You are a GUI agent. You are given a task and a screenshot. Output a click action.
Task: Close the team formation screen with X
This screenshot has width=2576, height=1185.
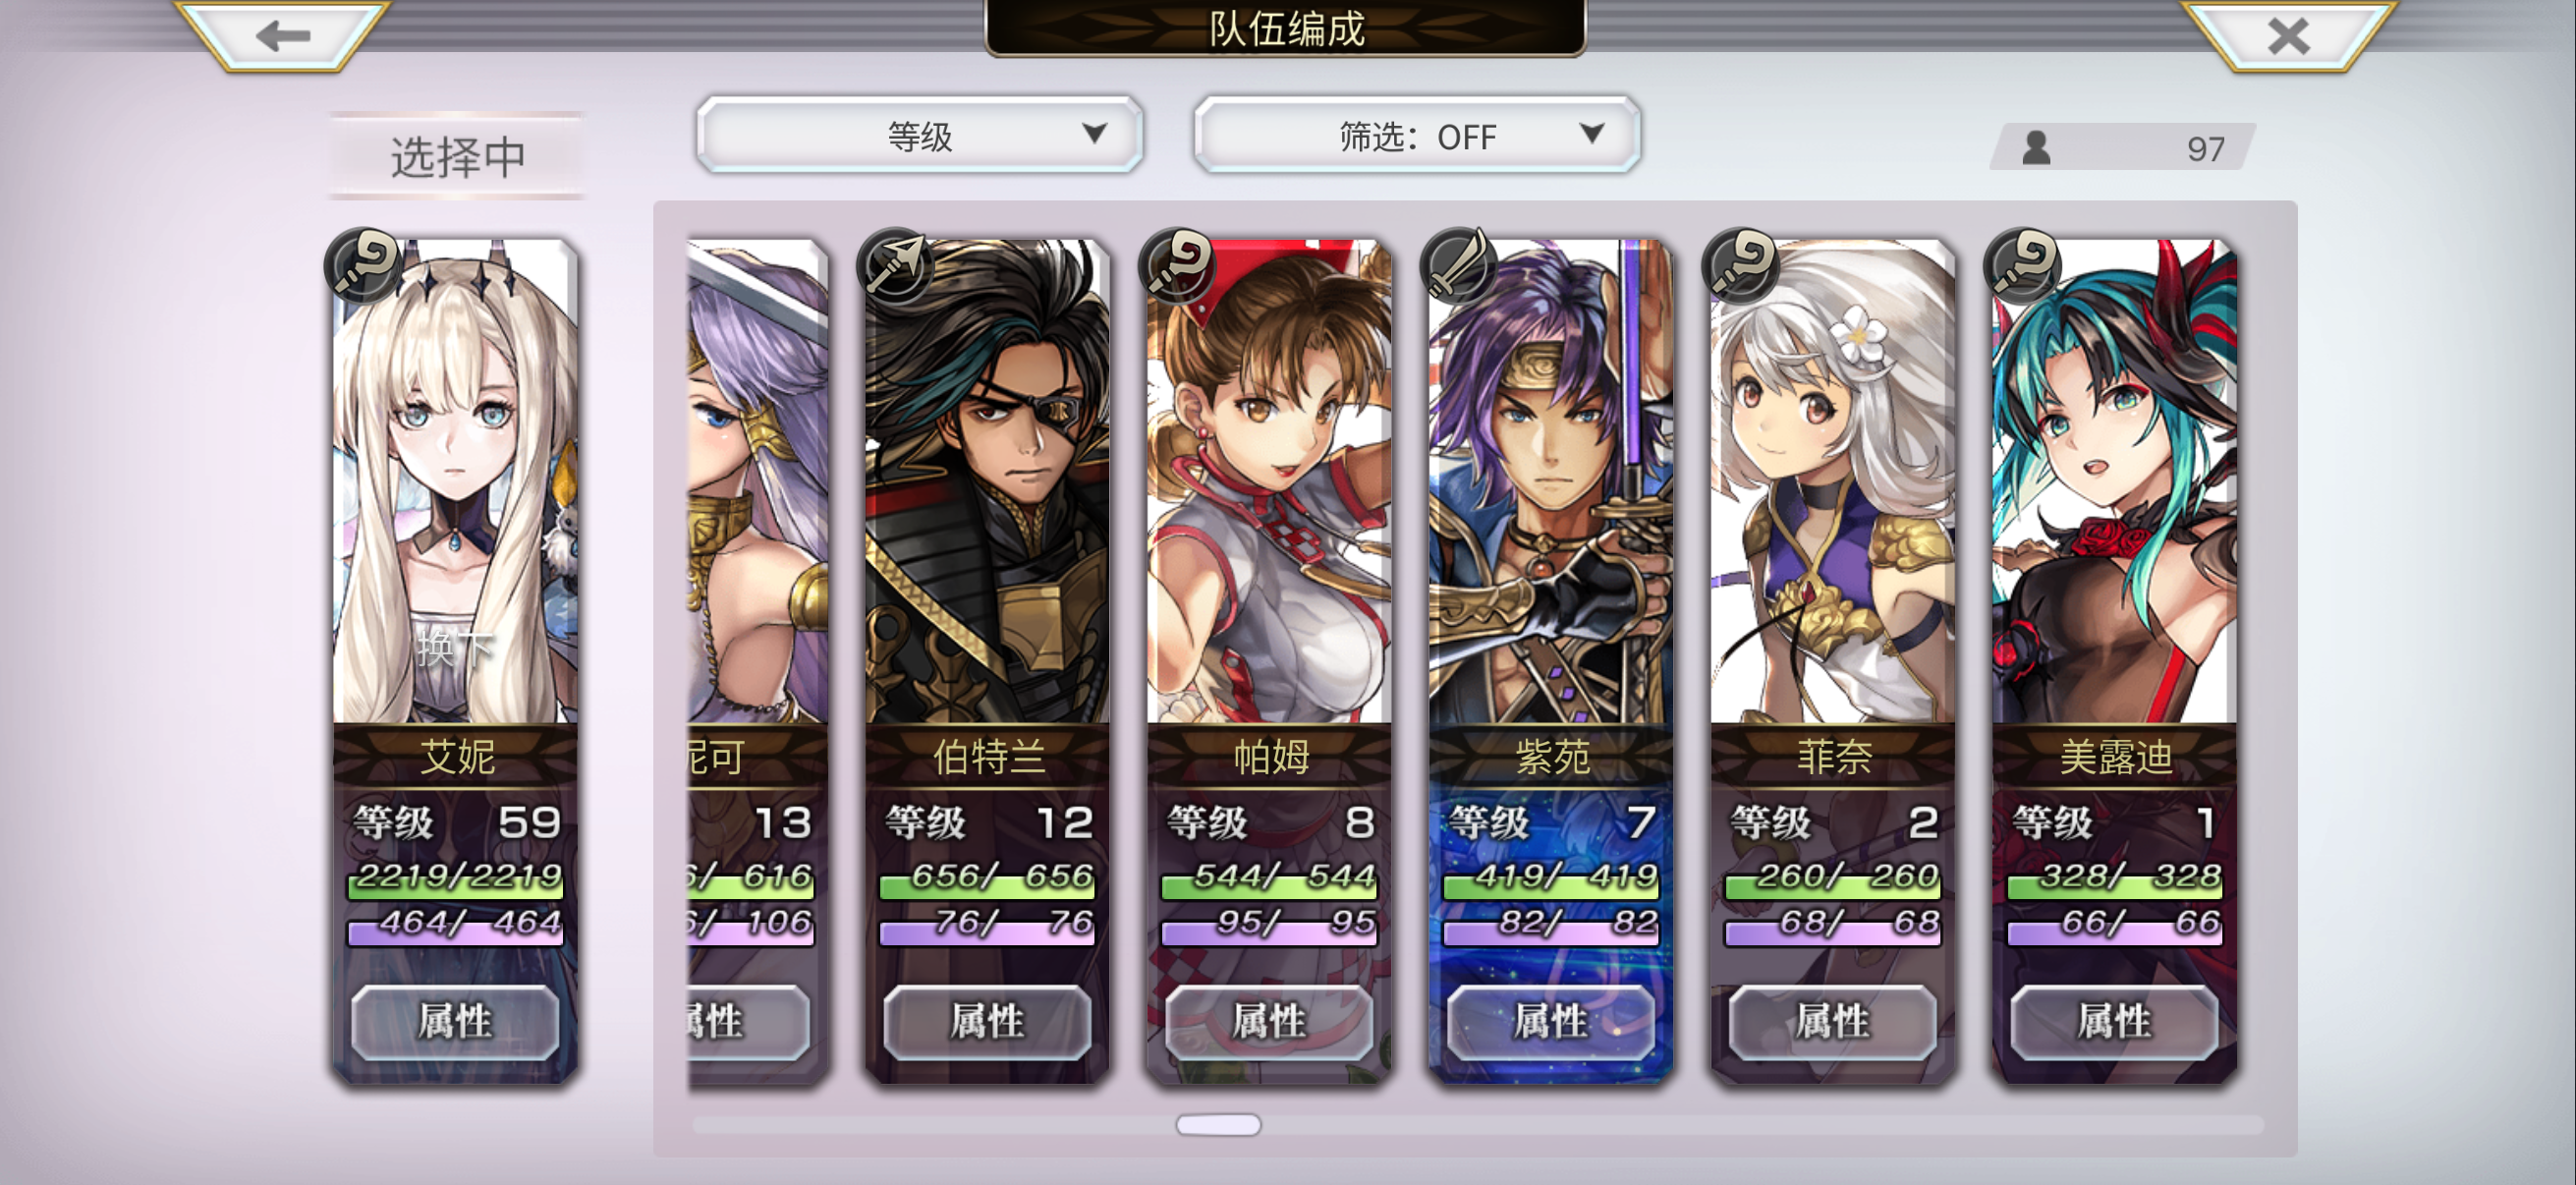pyautogui.click(x=2288, y=35)
